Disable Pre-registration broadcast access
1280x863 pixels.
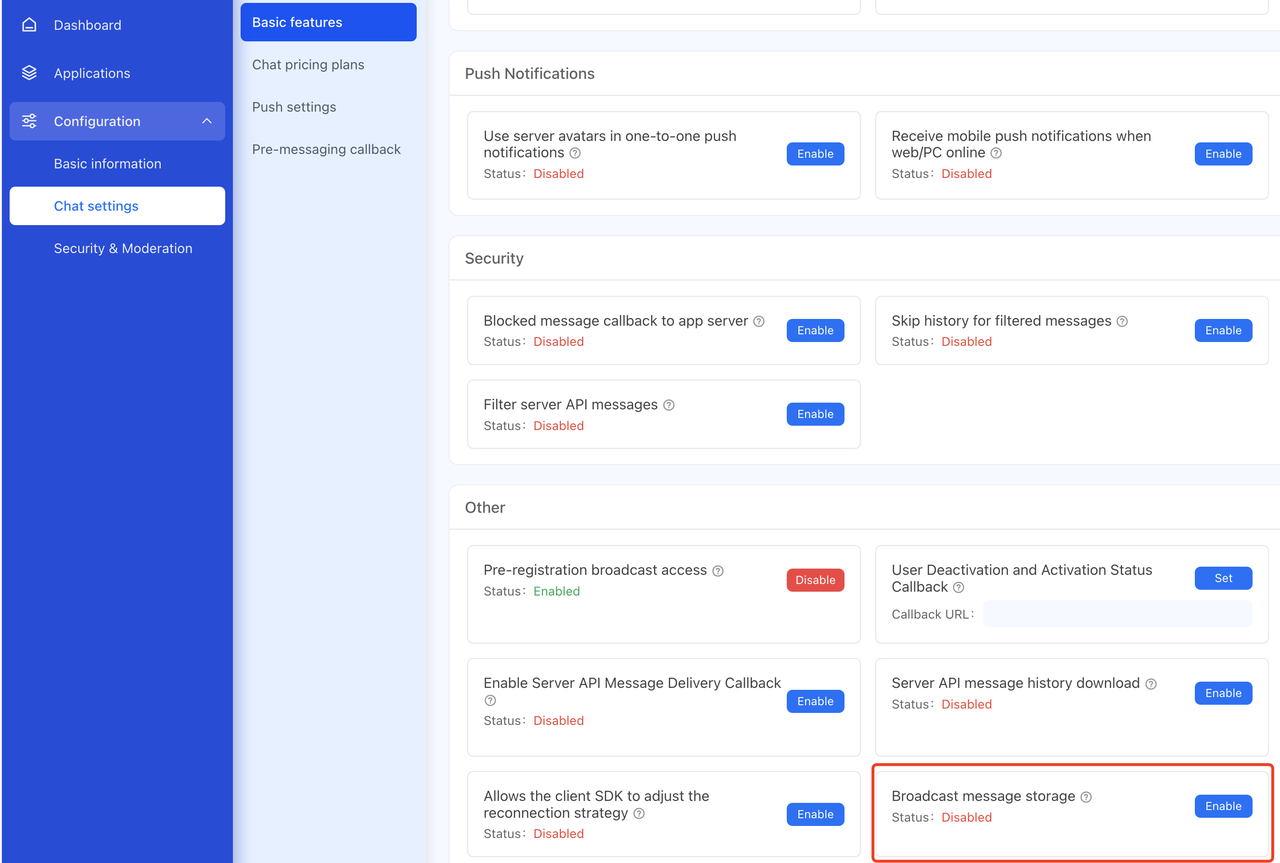(x=816, y=580)
